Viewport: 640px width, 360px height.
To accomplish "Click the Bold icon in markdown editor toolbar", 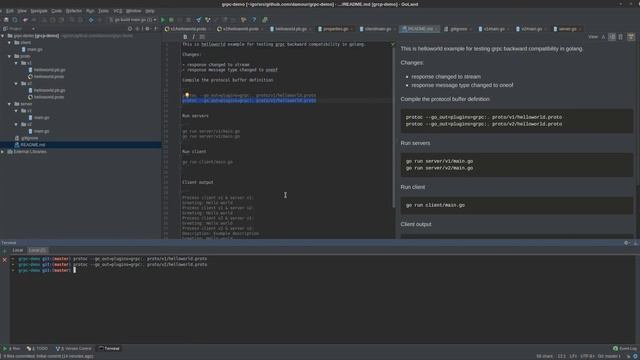I will point(185,37).
